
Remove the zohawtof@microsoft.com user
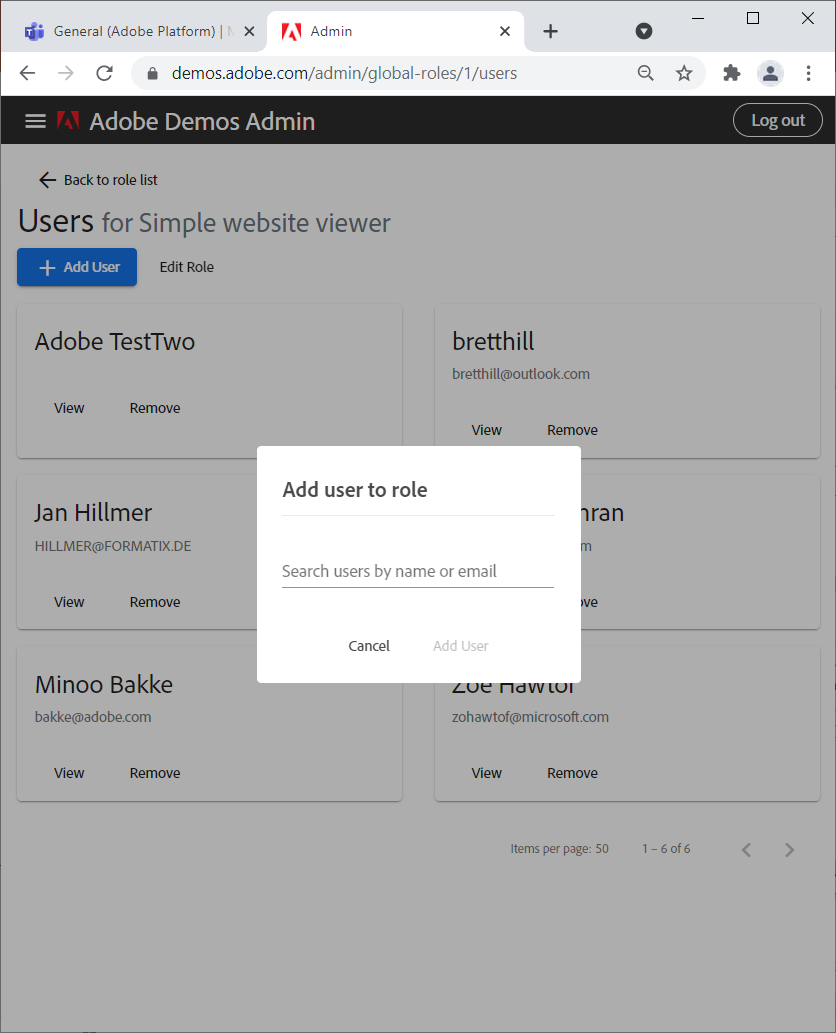[x=572, y=773]
